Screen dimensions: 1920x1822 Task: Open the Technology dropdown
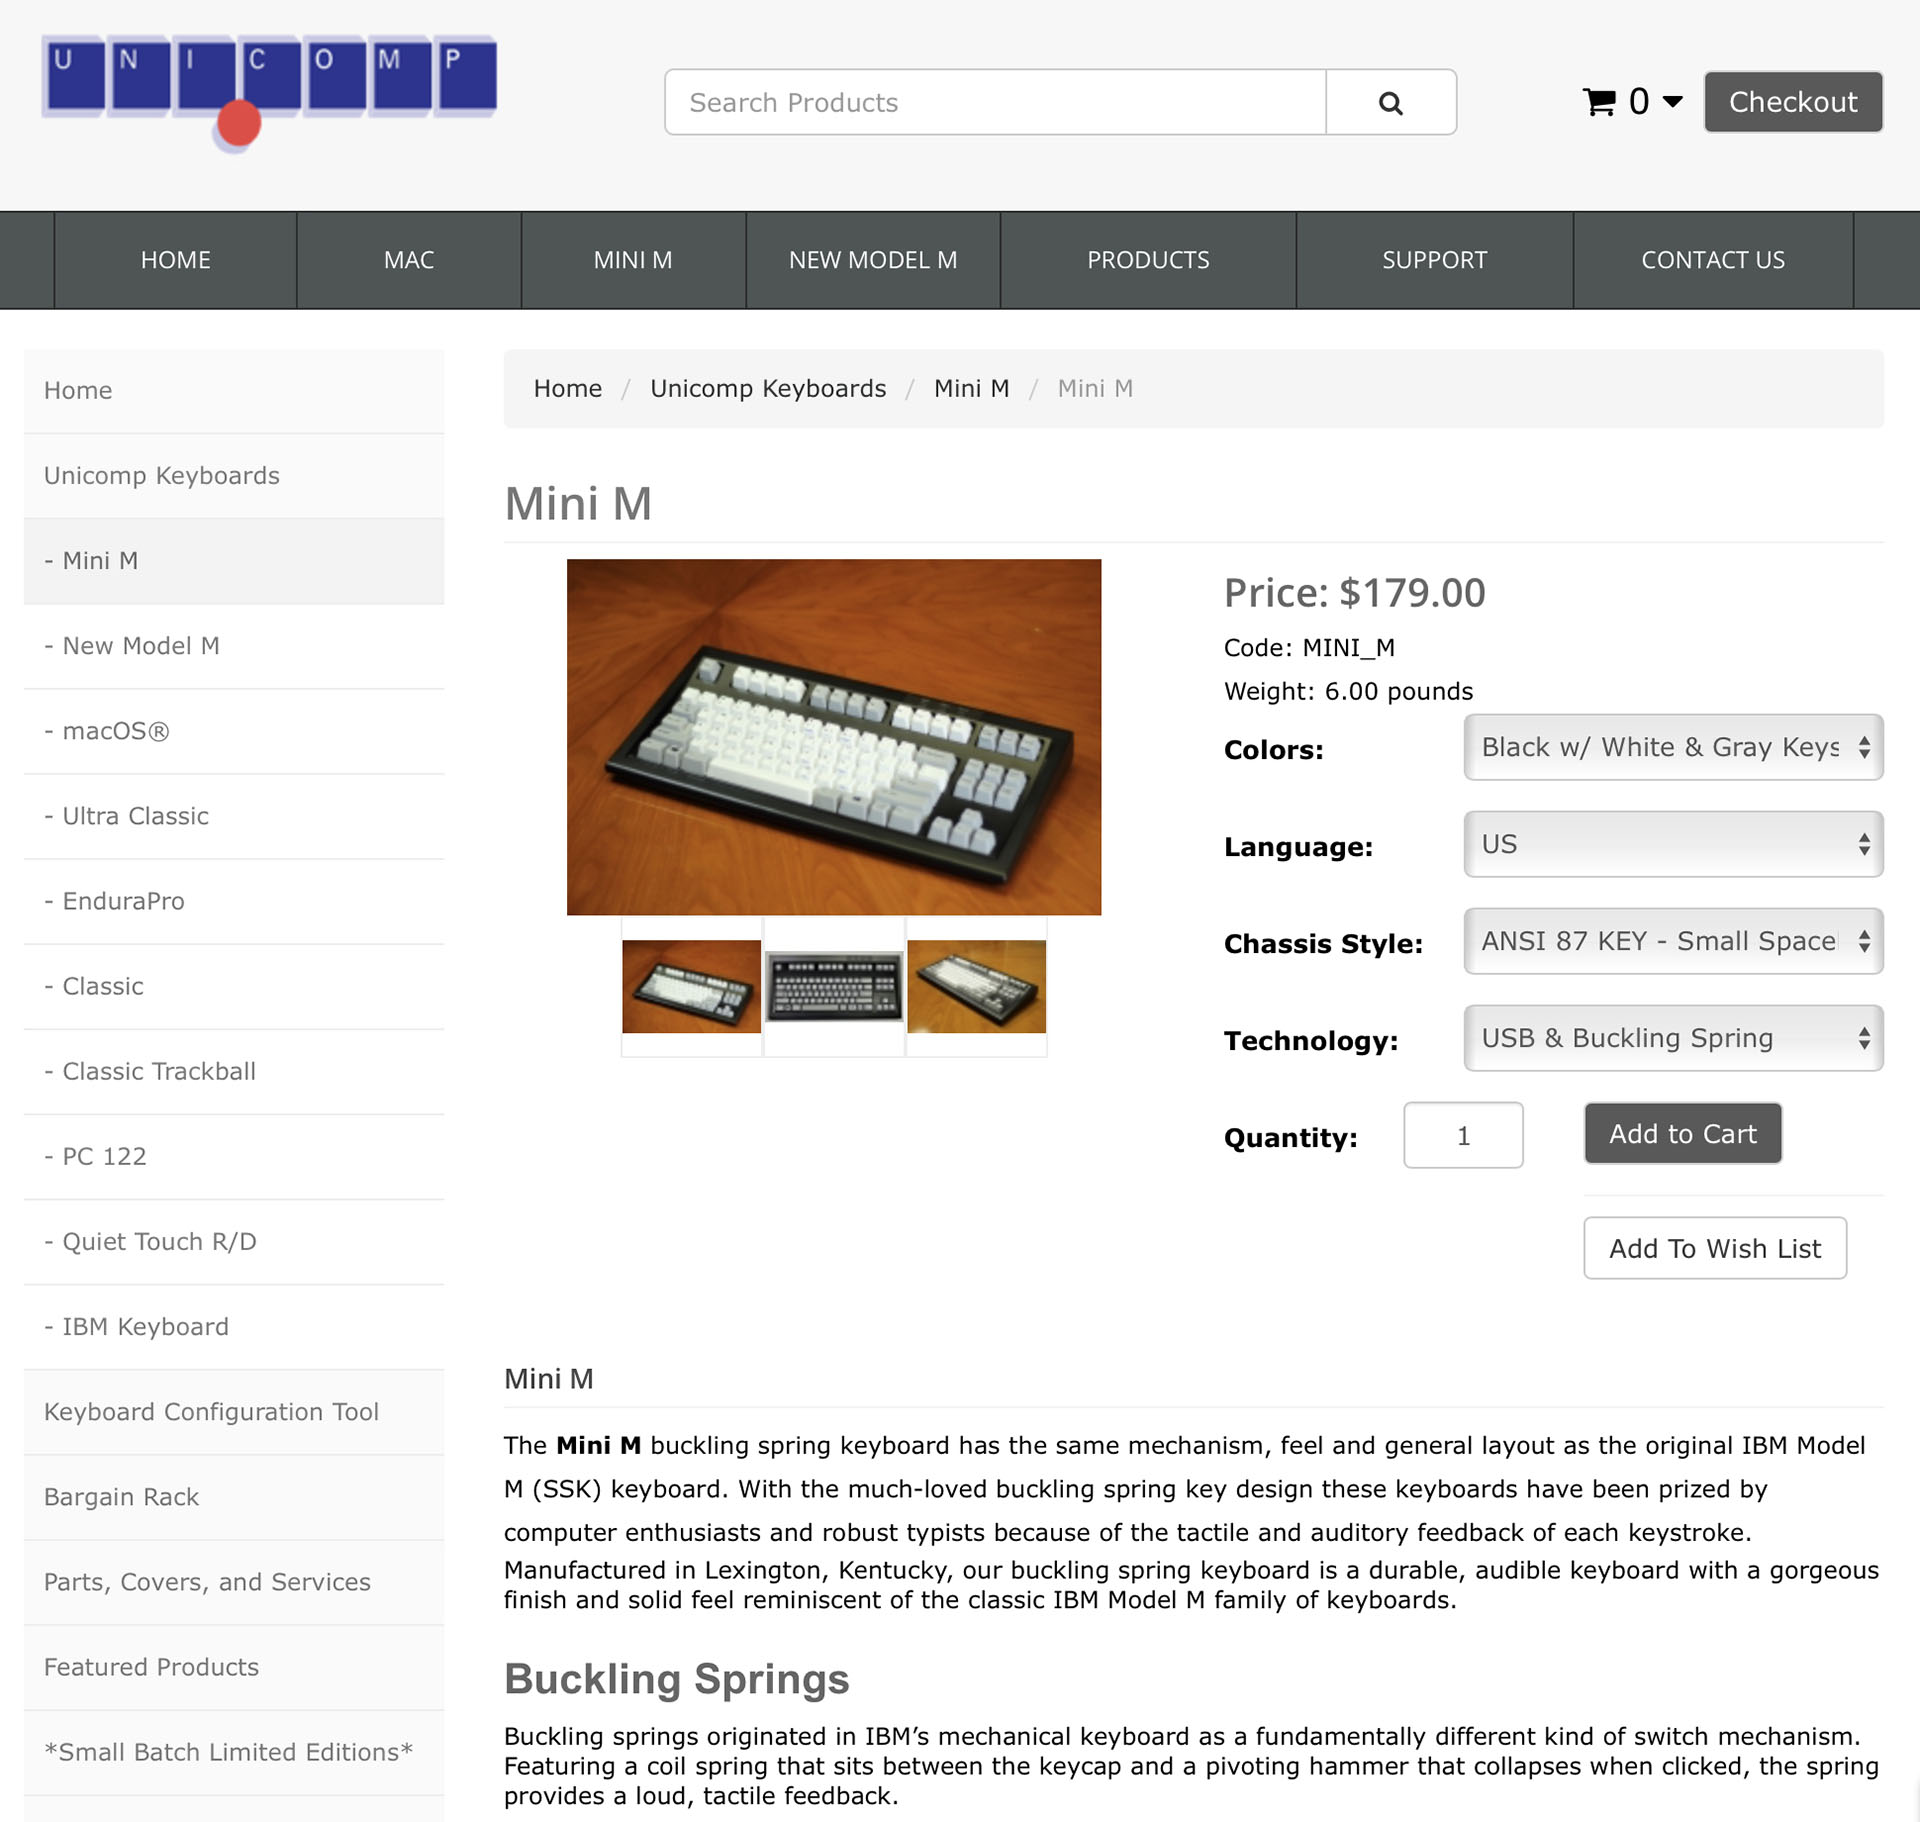coord(1674,1038)
